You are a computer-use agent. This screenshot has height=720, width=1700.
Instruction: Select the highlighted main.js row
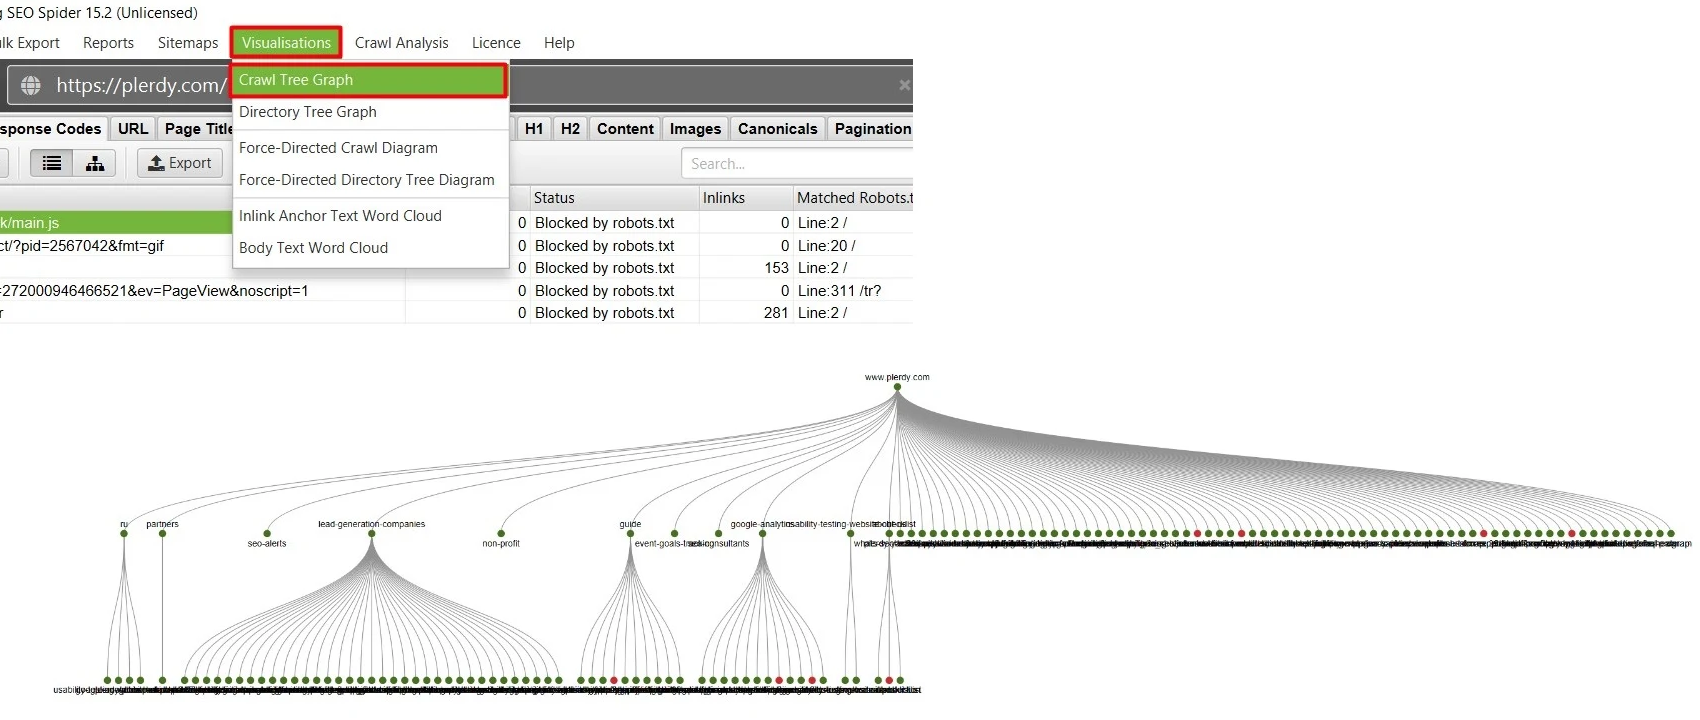pos(115,223)
